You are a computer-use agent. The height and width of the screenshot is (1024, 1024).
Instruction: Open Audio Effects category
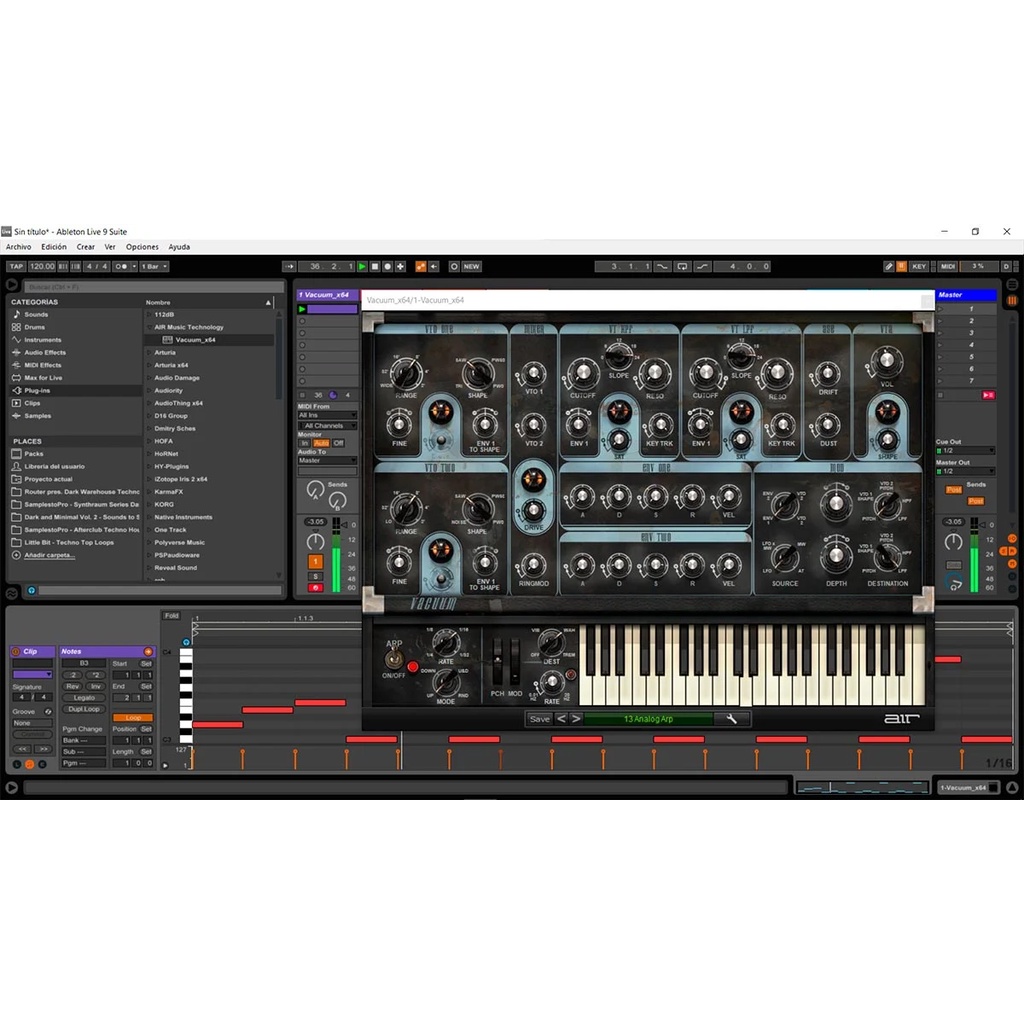[45, 353]
